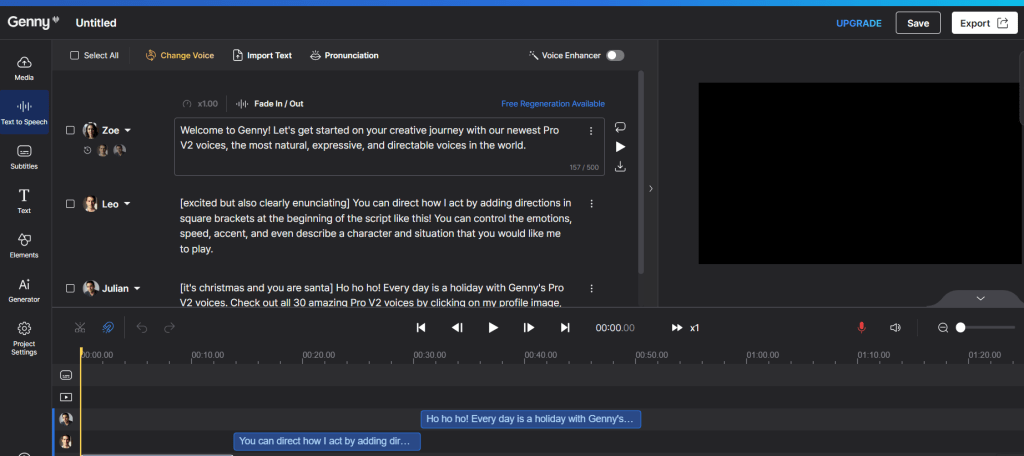
Task: Click the scissors split tool in timeline
Action: pyautogui.click(x=80, y=327)
